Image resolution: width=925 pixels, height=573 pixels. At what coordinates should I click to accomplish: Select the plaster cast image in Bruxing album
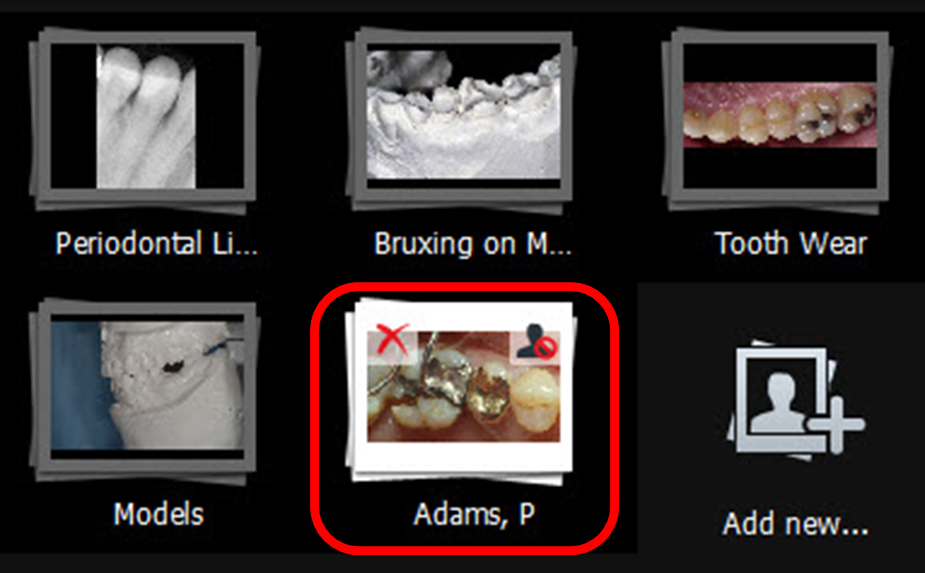point(464,114)
